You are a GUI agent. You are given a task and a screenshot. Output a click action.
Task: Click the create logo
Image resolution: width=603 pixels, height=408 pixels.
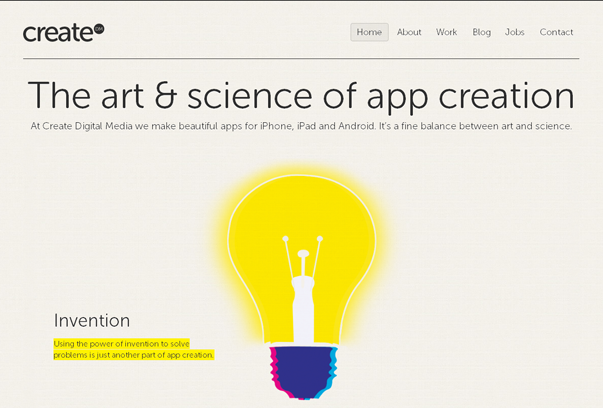click(x=63, y=33)
